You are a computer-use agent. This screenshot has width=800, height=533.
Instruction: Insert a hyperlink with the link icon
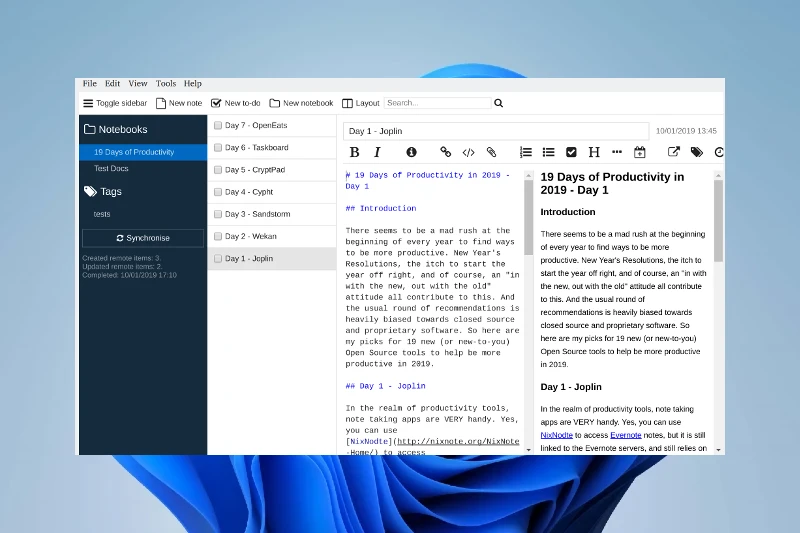[445, 152]
